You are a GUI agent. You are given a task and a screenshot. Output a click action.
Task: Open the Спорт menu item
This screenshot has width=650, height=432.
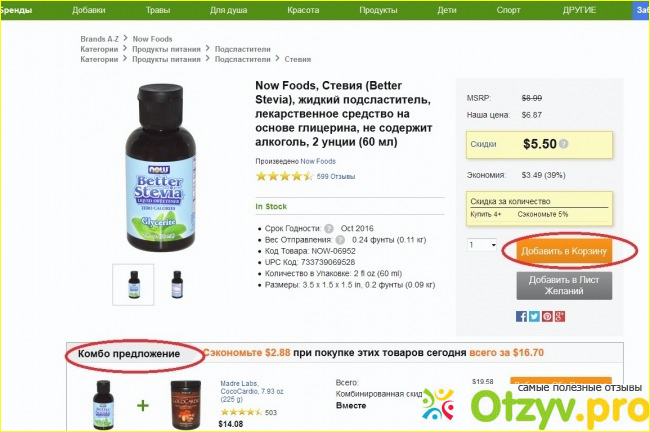point(508,10)
